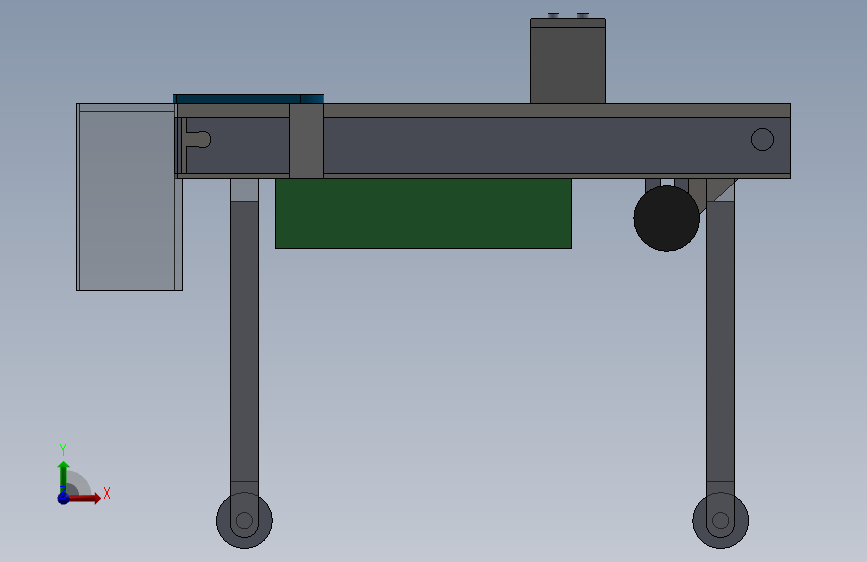Select the left caster wheel

pyautogui.click(x=244, y=521)
